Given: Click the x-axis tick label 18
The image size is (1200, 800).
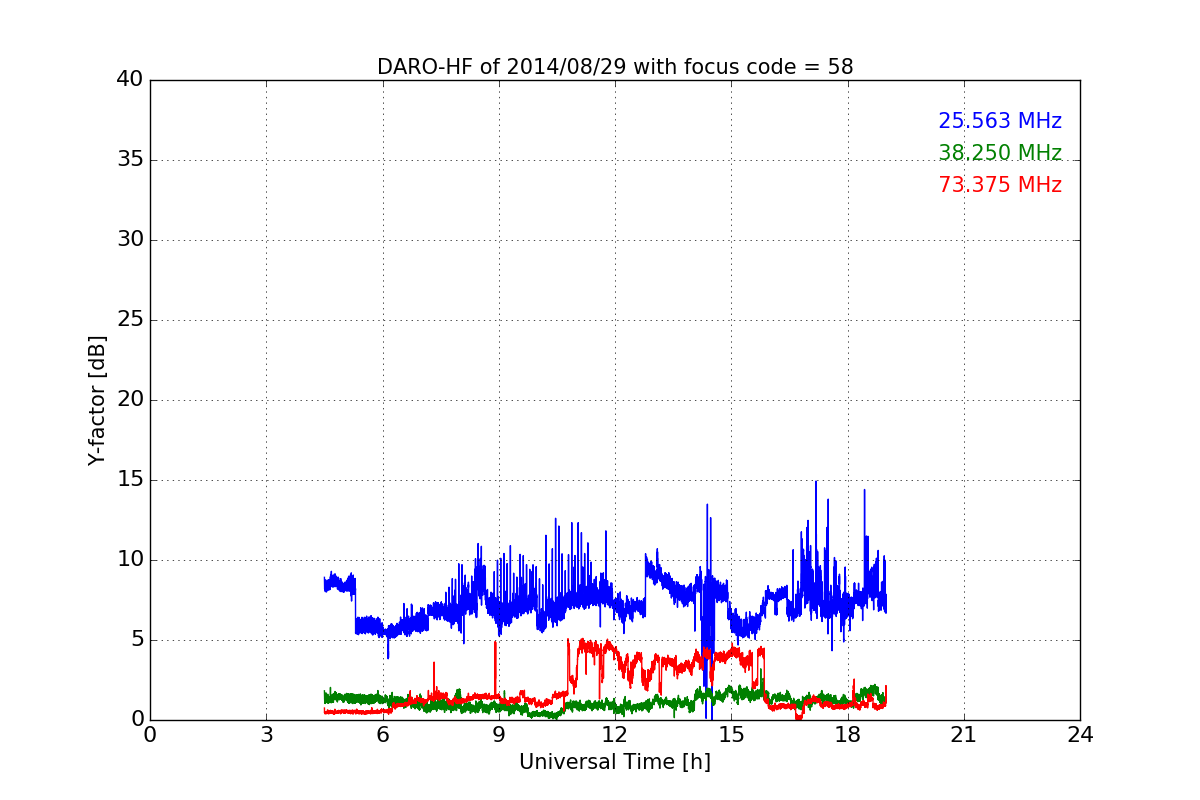Looking at the screenshot, I should (x=848, y=735).
